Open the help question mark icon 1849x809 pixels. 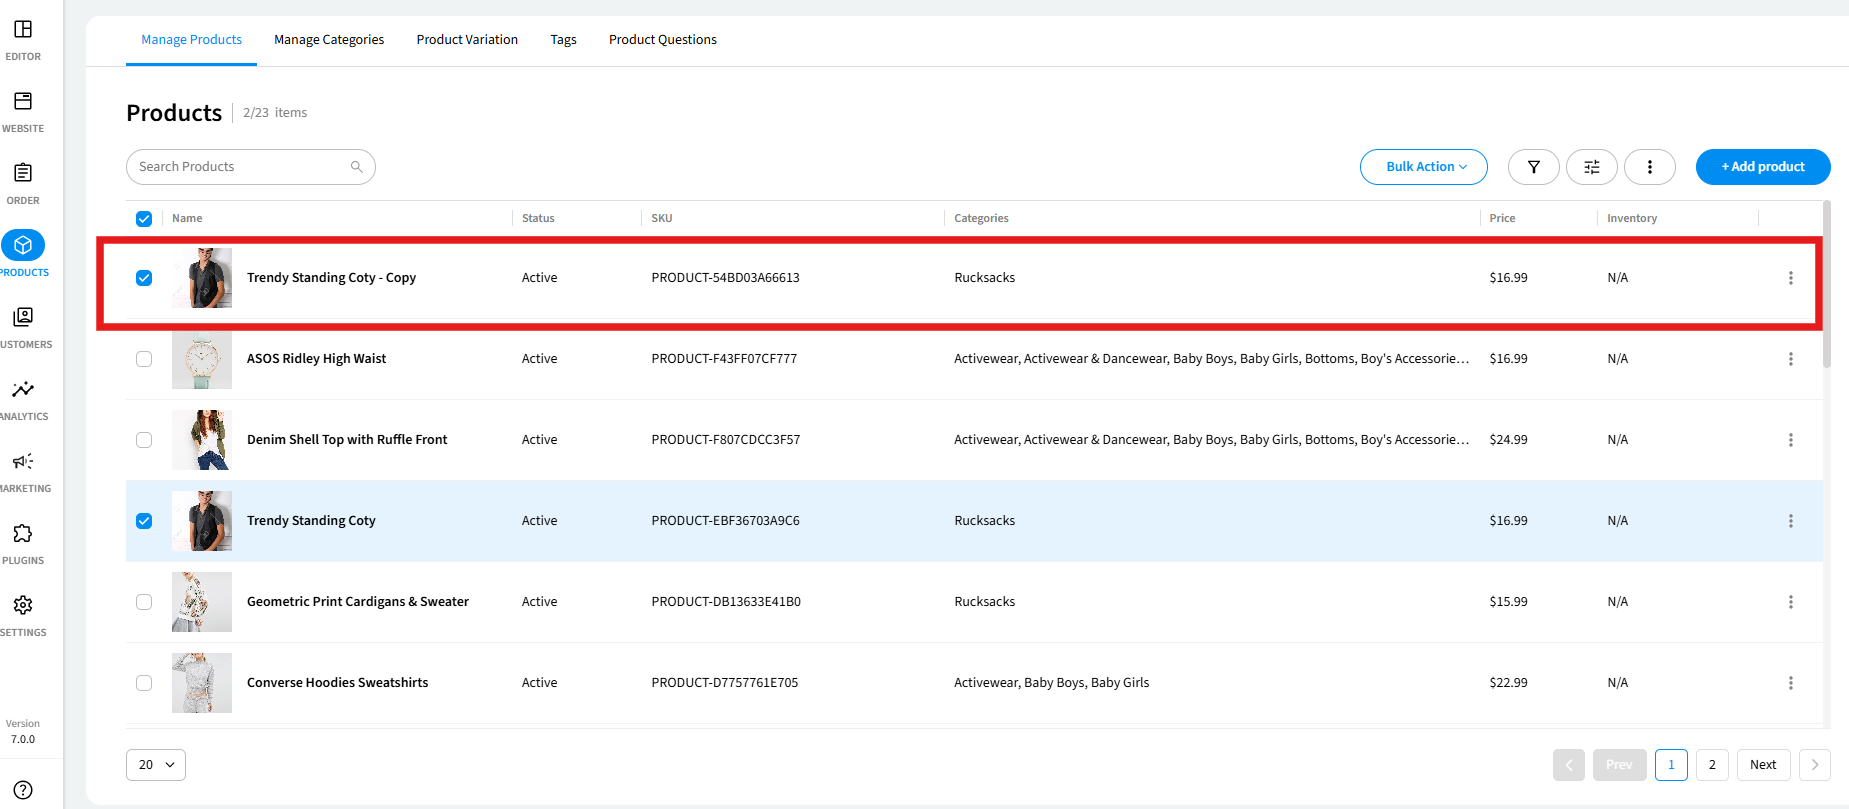23,790
